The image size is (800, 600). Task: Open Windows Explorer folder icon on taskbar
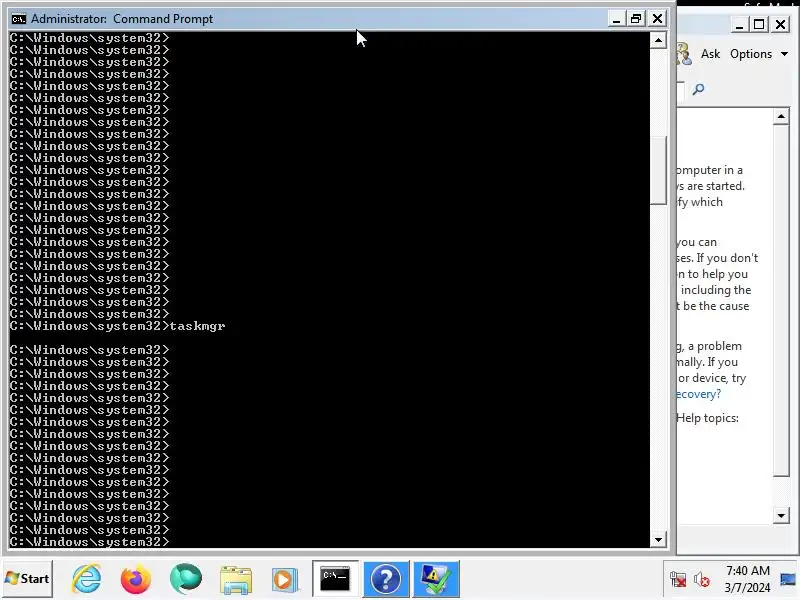click(235, 580)
